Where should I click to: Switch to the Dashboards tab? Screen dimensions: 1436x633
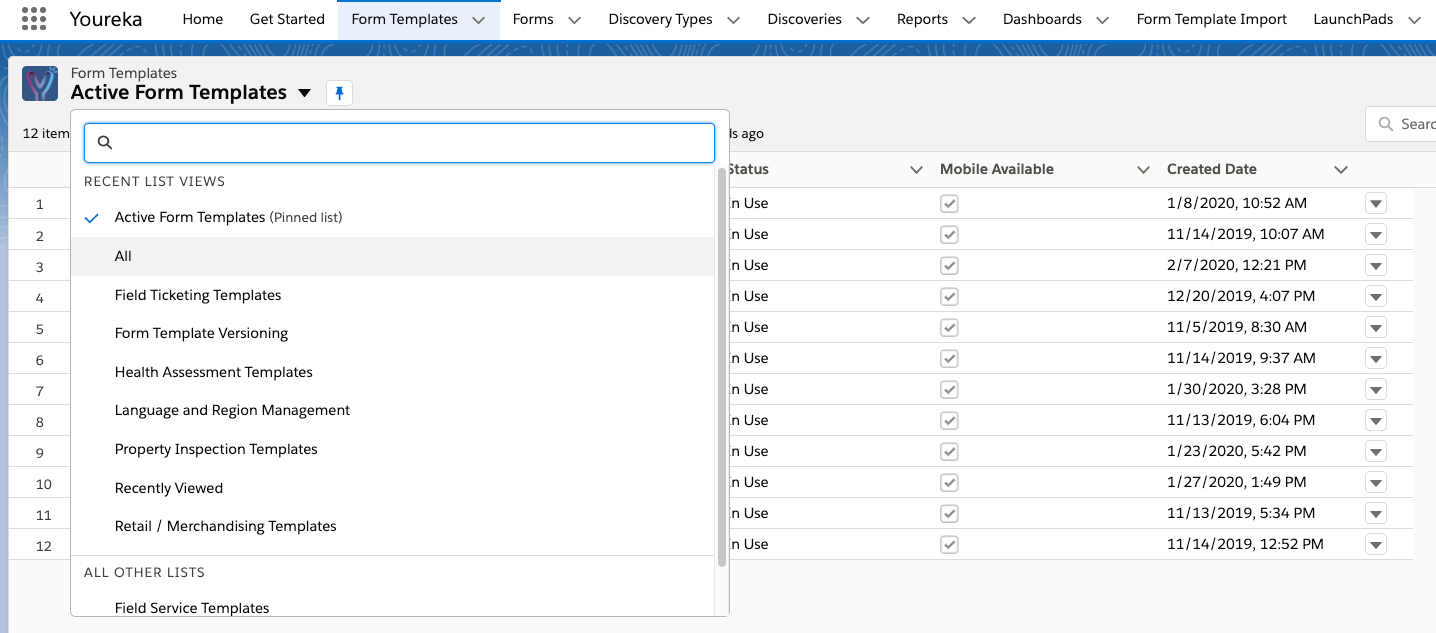tap(1042, 19)
